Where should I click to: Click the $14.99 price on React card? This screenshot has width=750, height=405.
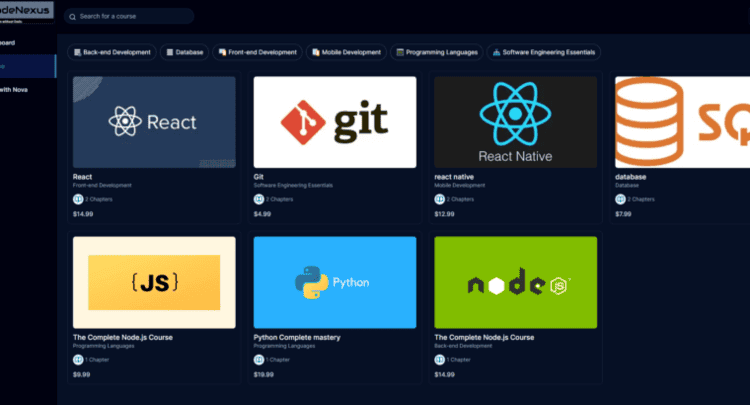pos(83,214)
